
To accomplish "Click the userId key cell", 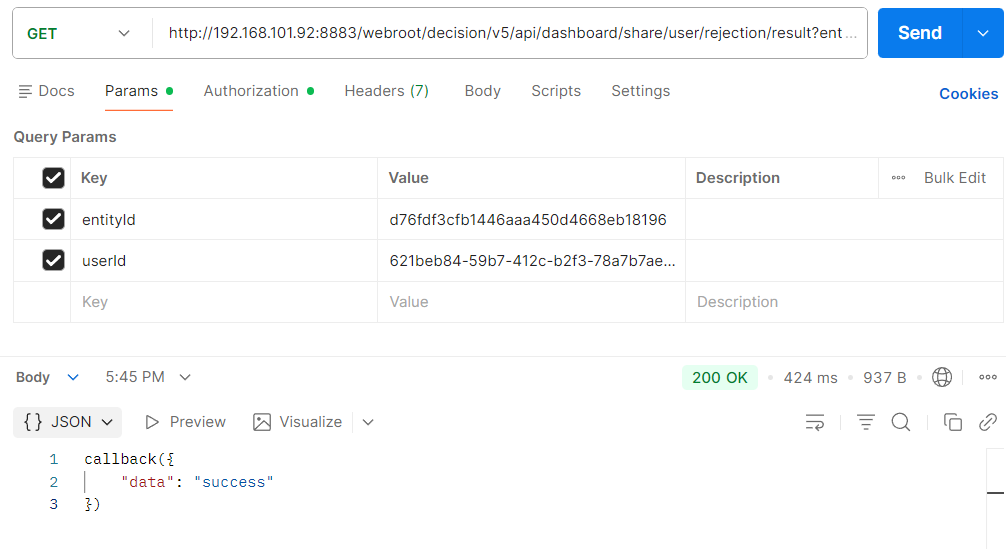I will coord(224,260).
